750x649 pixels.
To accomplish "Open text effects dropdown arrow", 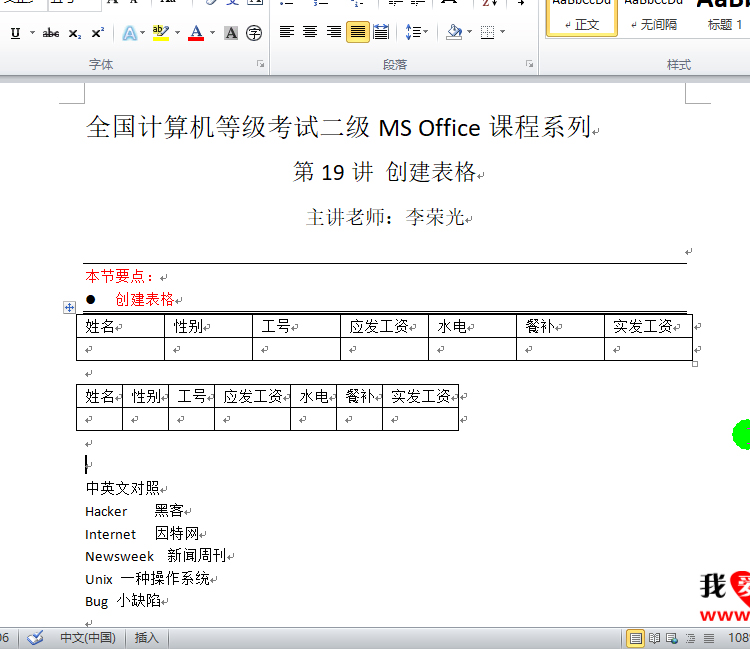I will tap(143, 33).
